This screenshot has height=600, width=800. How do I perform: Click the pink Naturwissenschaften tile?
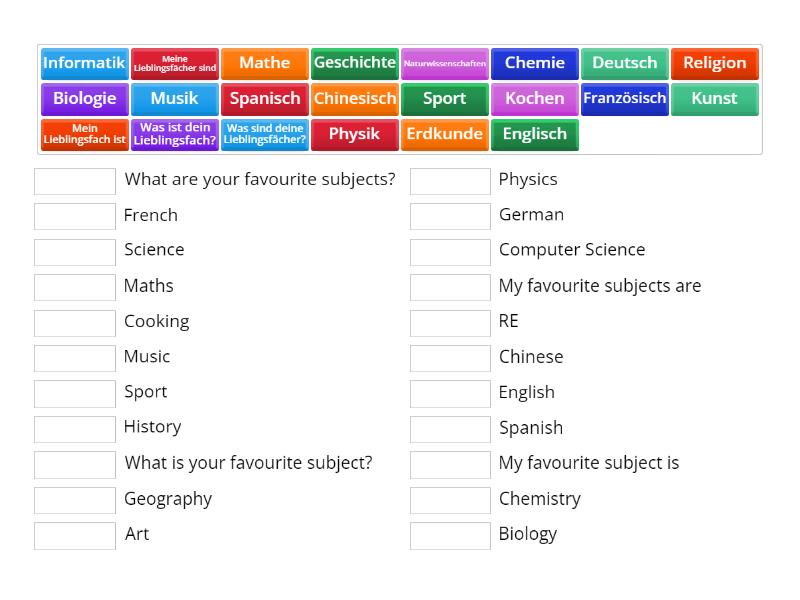pyautogui.click(x=445, y=64)
